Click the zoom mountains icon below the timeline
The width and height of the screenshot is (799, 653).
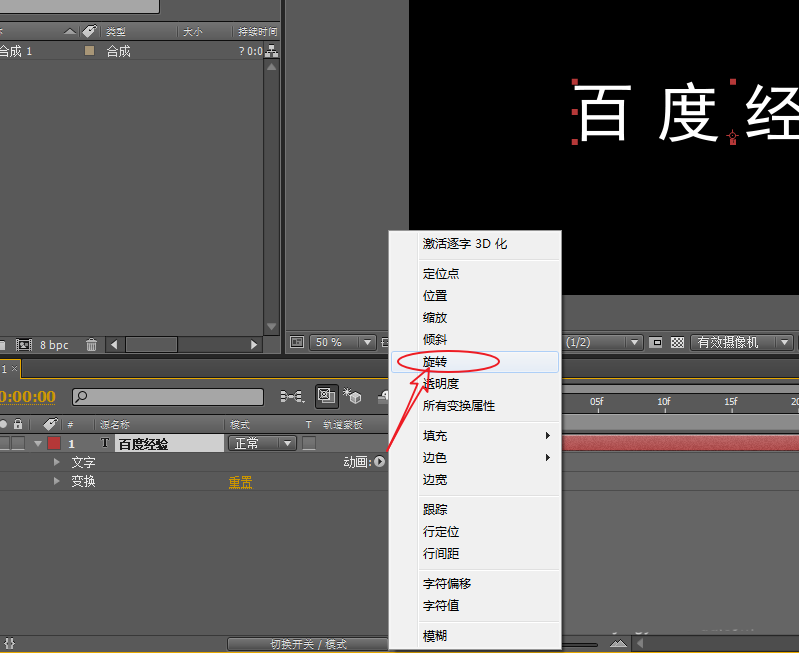(619, 643)
